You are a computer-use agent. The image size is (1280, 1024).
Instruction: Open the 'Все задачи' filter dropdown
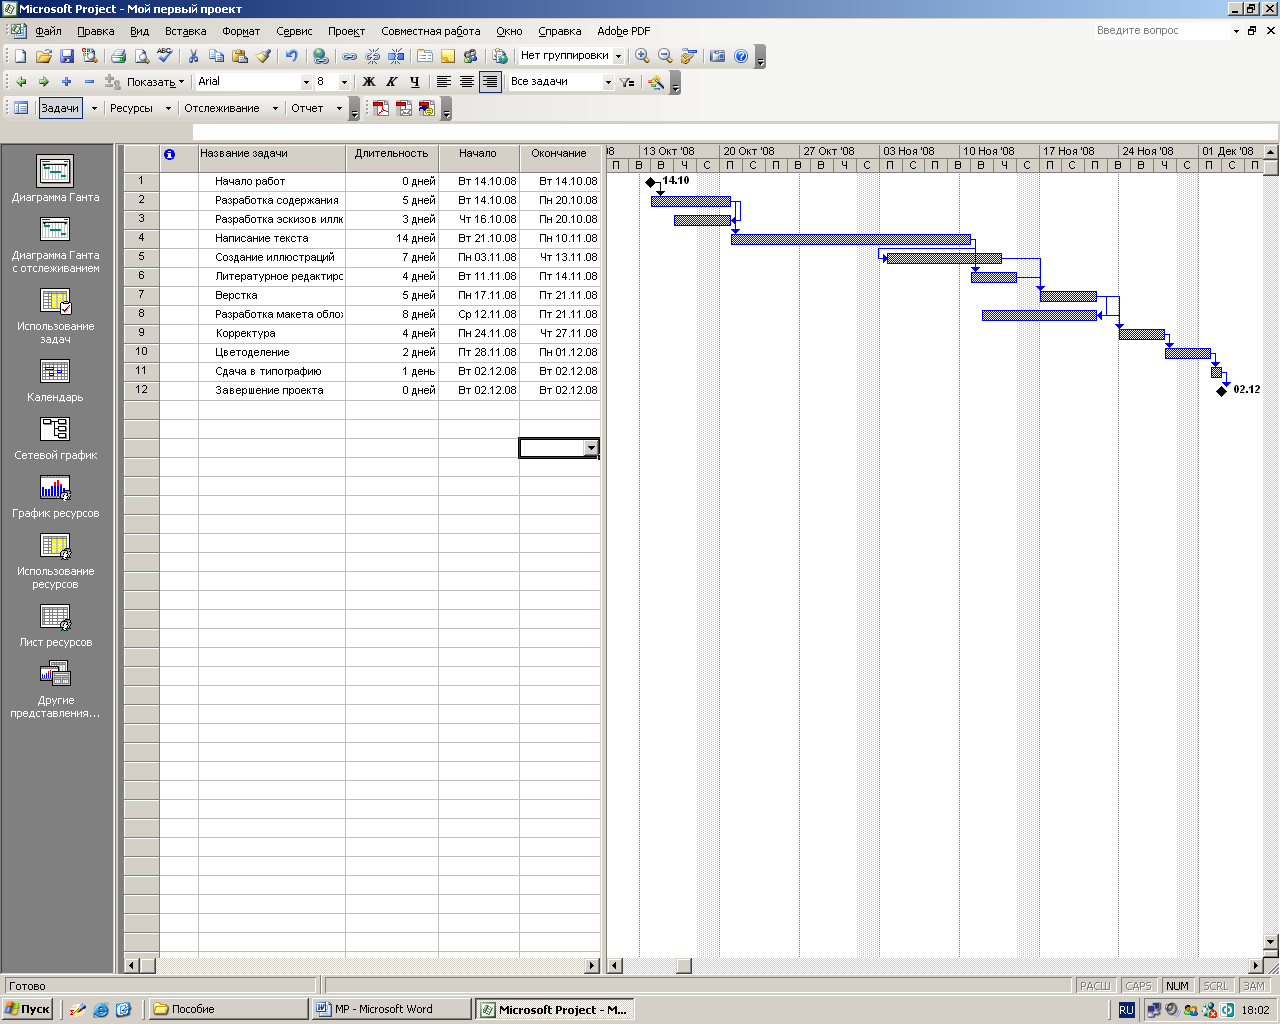pyautogui.click(x=608, y=82)
